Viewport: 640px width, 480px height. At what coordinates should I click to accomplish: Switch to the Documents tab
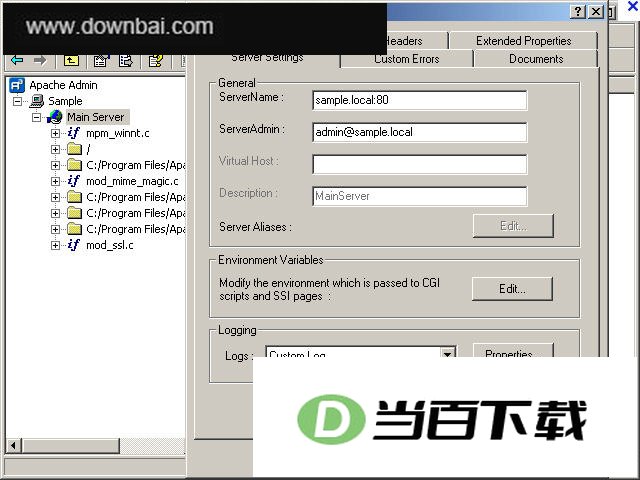click(536, 59)
